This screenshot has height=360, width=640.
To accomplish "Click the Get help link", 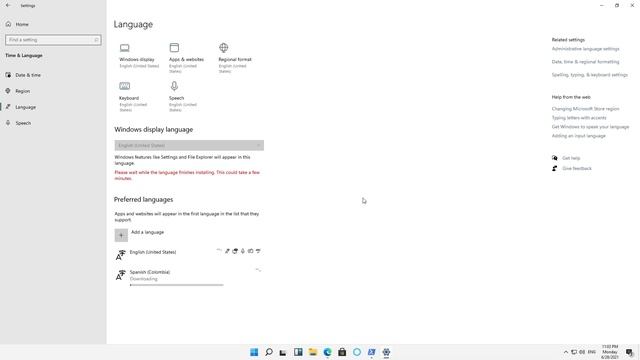I will [x=571, y=158].
